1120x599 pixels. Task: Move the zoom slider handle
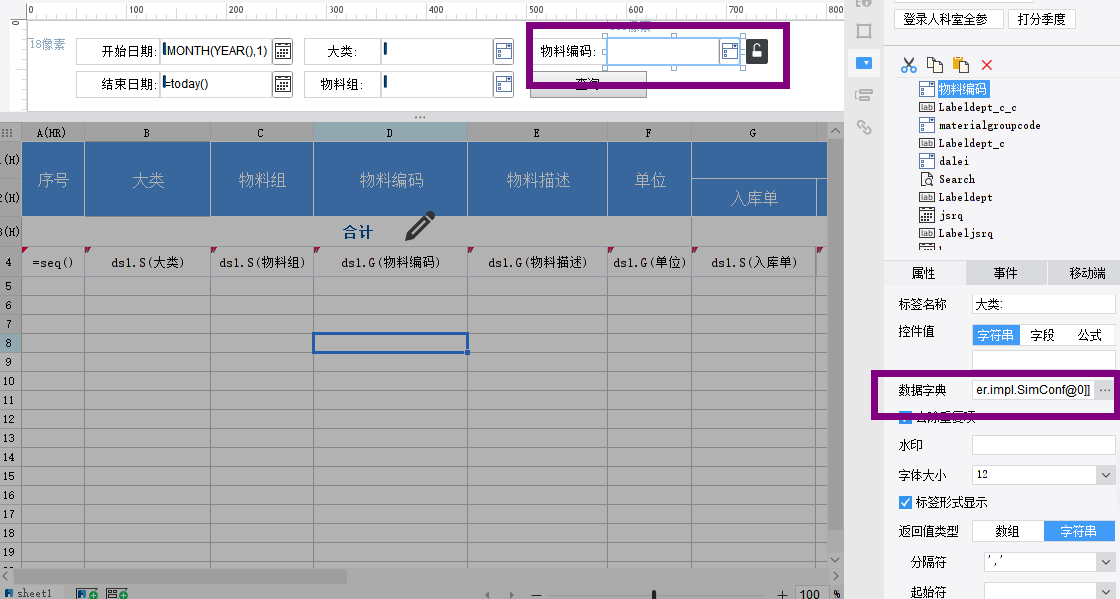[654, 594]
